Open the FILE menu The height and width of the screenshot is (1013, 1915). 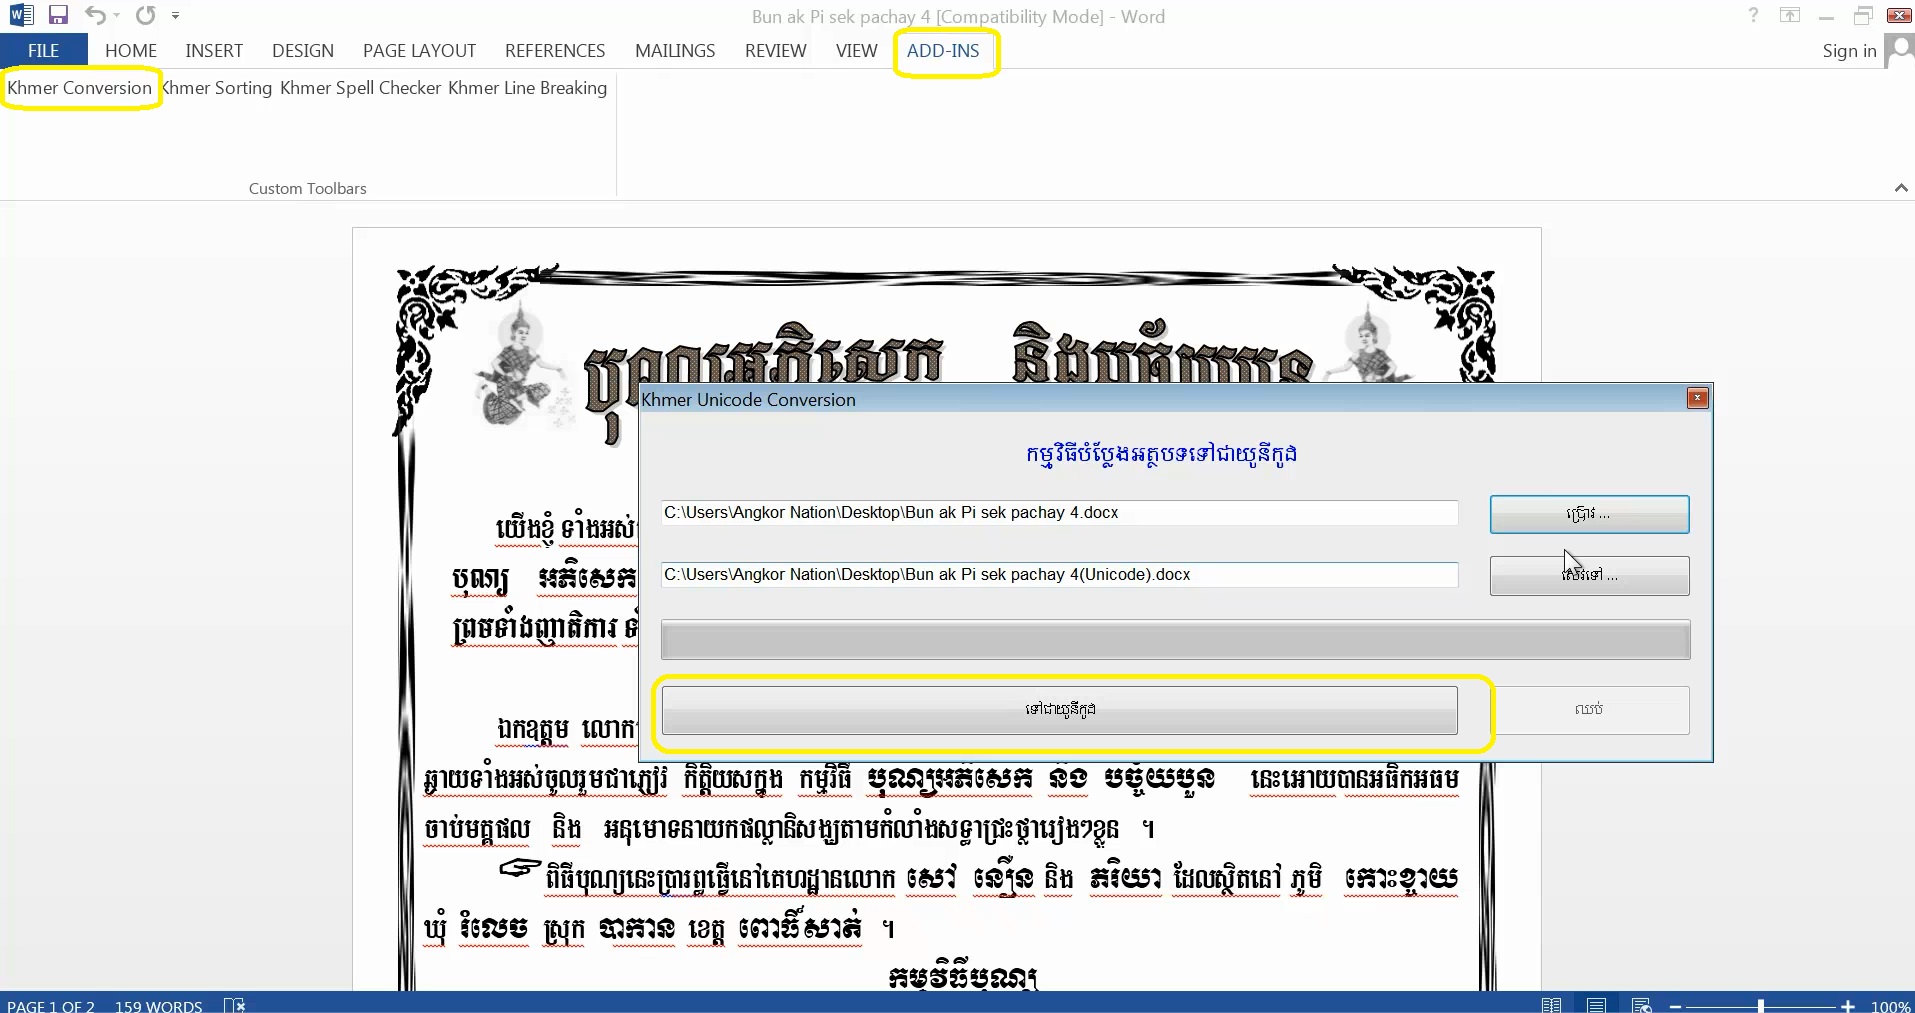point(42,50)
